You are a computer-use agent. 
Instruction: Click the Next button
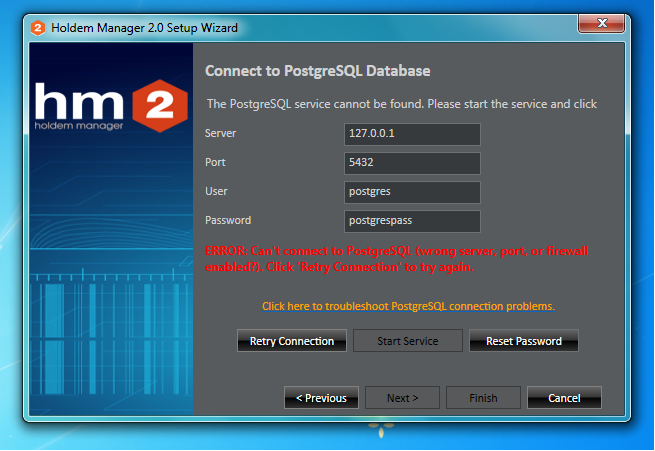point(402,398)
